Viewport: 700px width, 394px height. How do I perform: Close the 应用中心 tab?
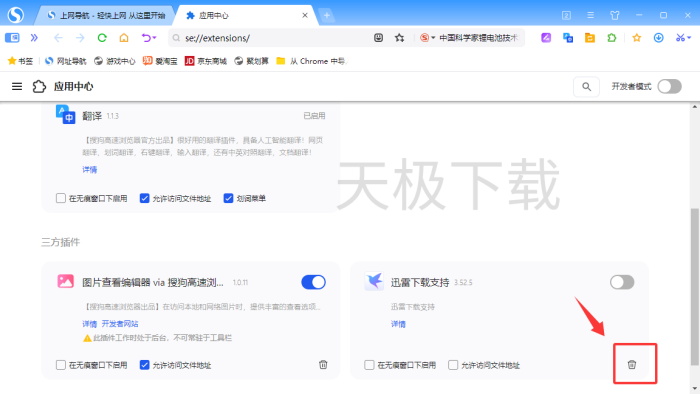coord(305,15)
